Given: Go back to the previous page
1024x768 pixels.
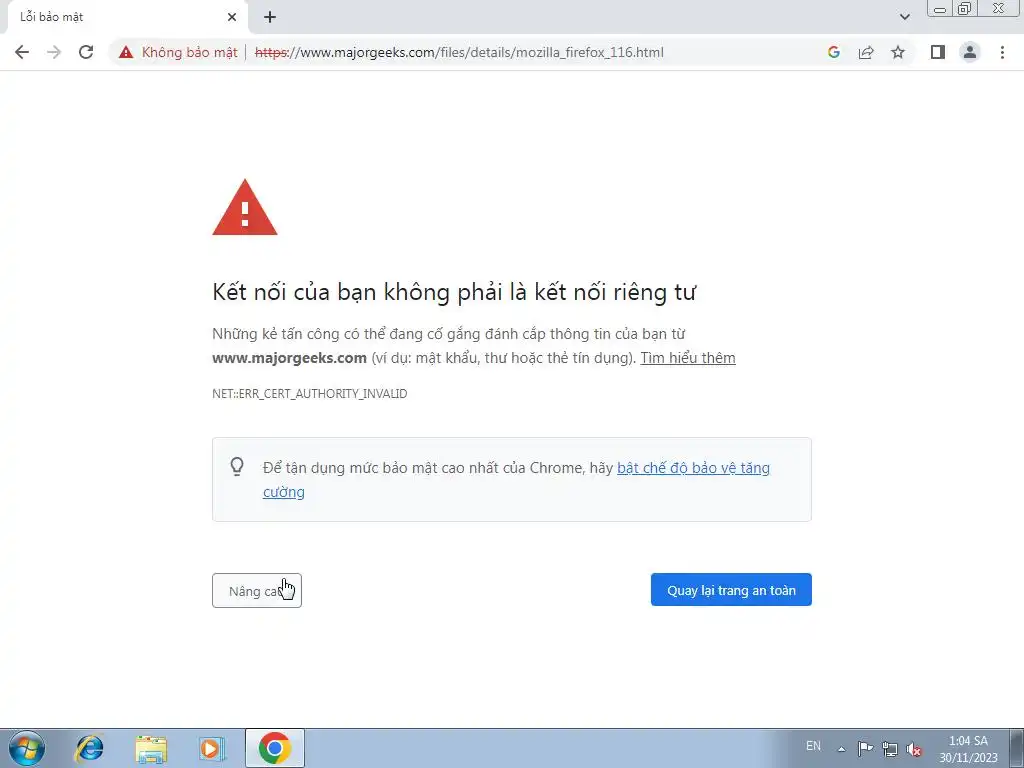Looking at the screenshot, I should click(x=22, y=52).
